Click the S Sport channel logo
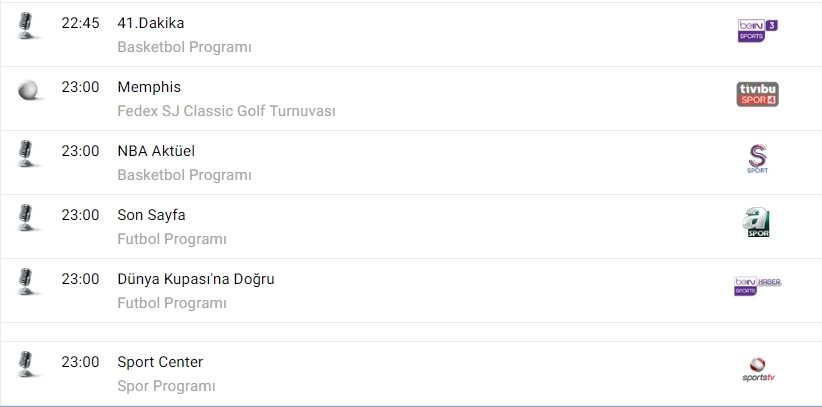822x407 pixels. click(757, 158)
